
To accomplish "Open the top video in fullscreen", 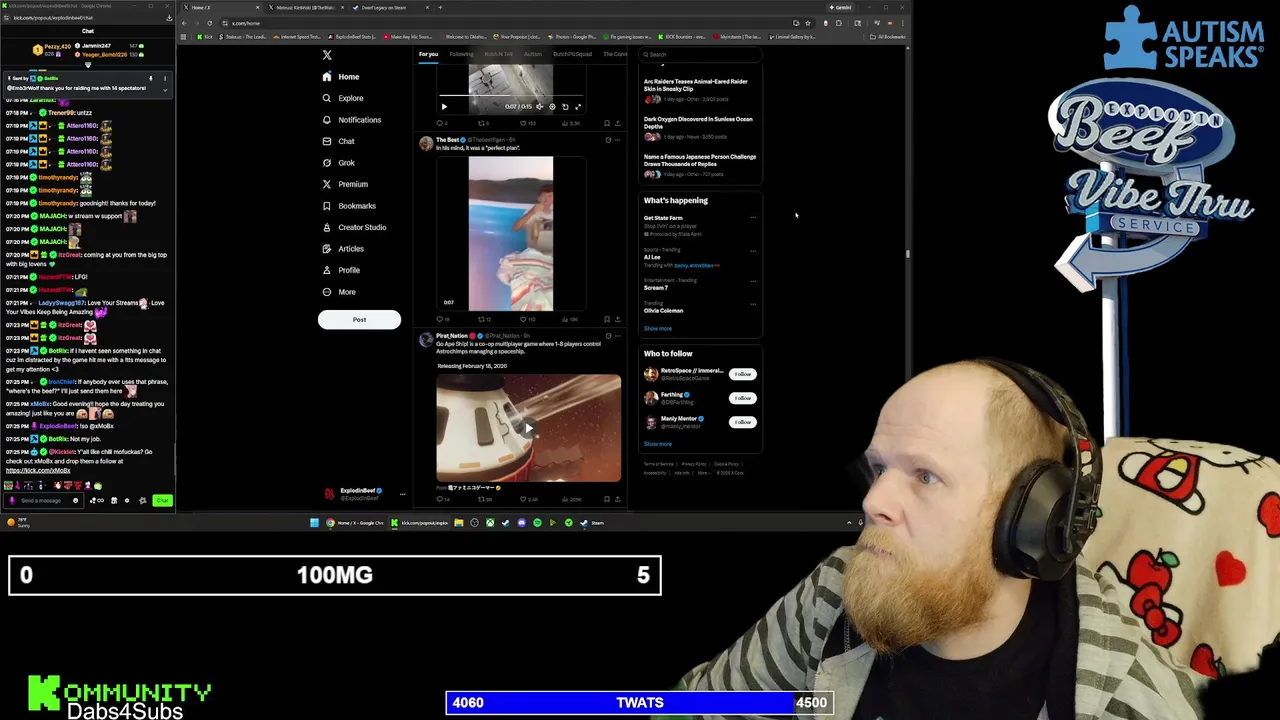I will tap(577, 106).
